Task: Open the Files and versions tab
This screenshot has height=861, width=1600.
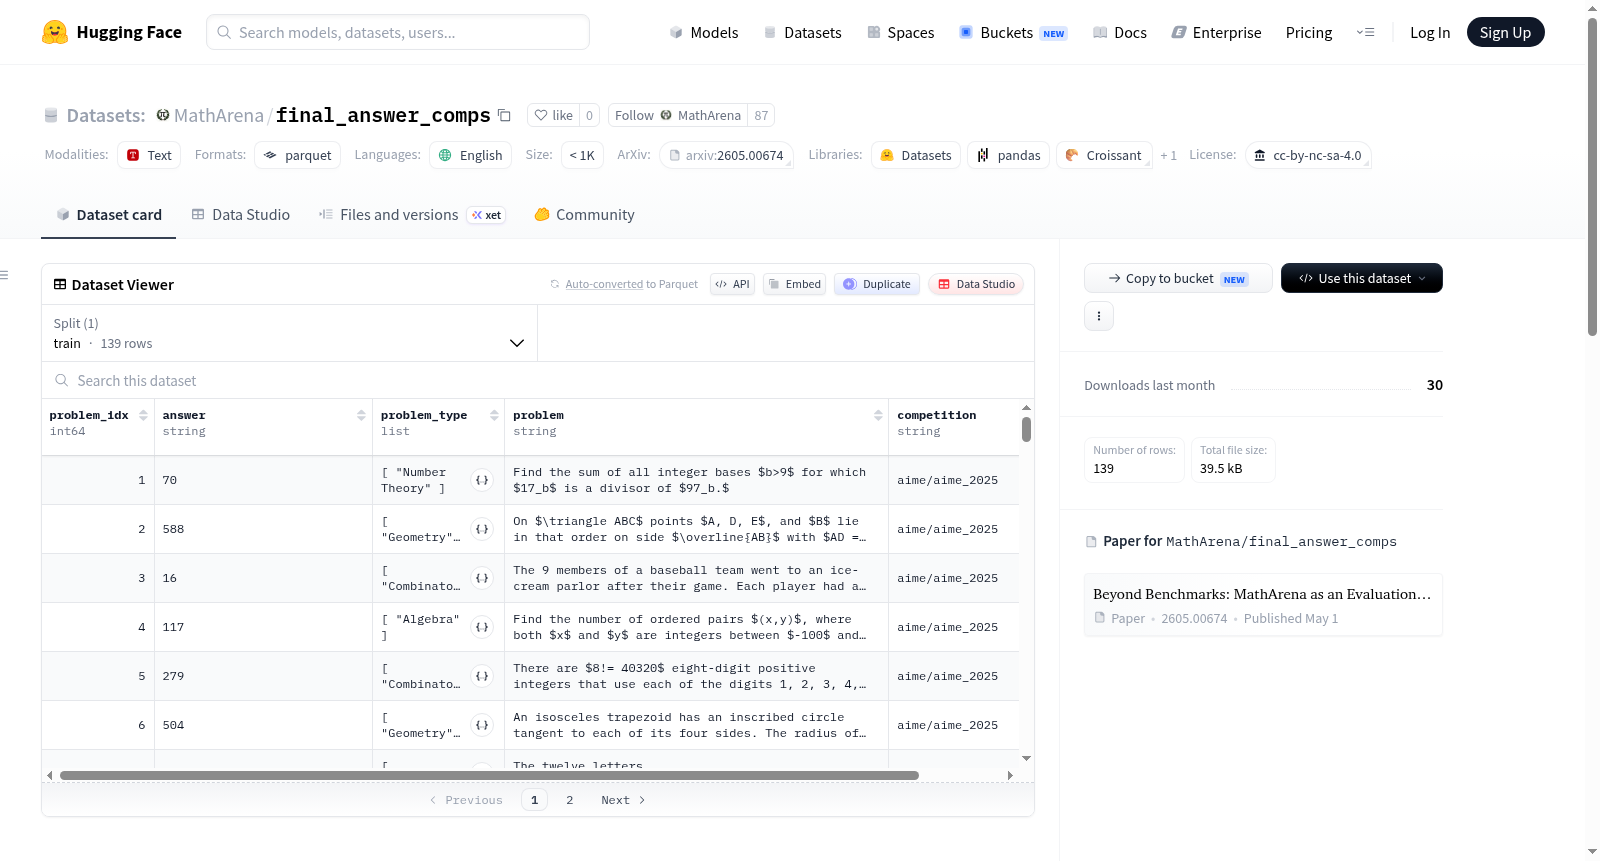Action: coord(412,214)
